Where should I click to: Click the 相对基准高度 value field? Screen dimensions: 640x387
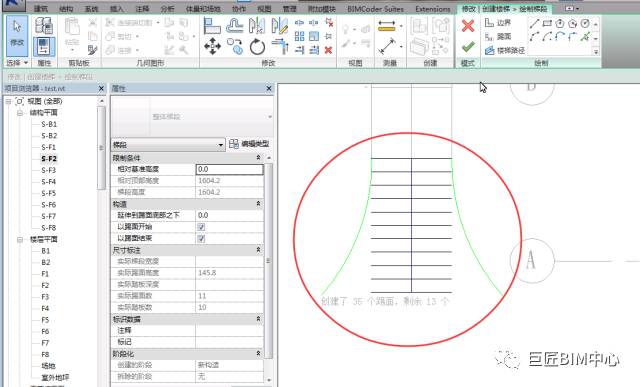pos(230,169)
